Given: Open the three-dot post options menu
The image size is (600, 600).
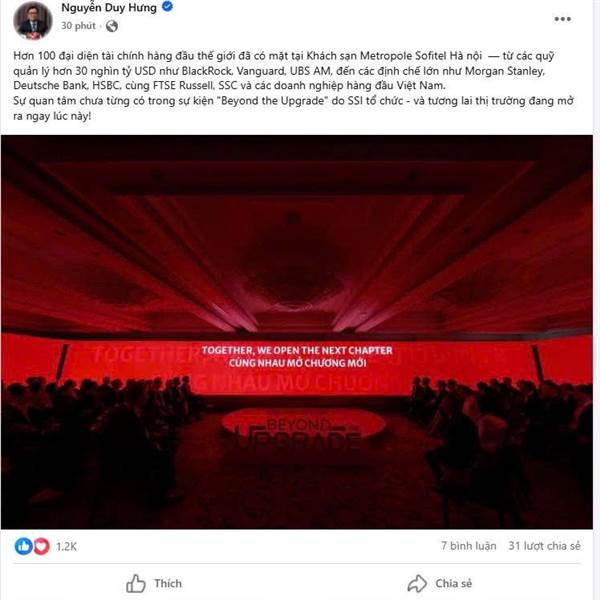Looking at the screenshot, I should (562, 19).
